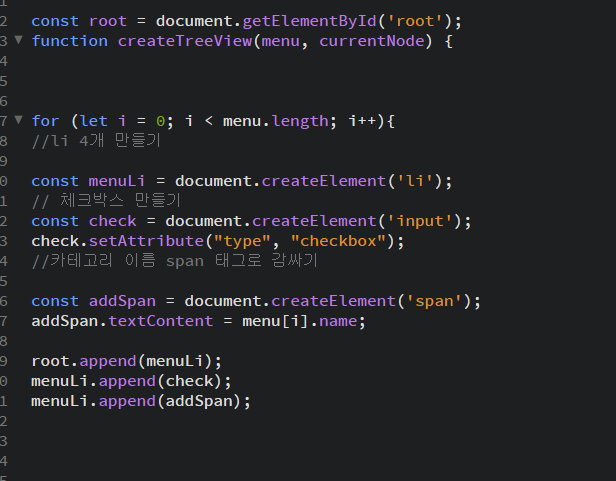Click the 'getElementById' method call
The width and height of the screenshot is (616, 481).
coord(310,21)
